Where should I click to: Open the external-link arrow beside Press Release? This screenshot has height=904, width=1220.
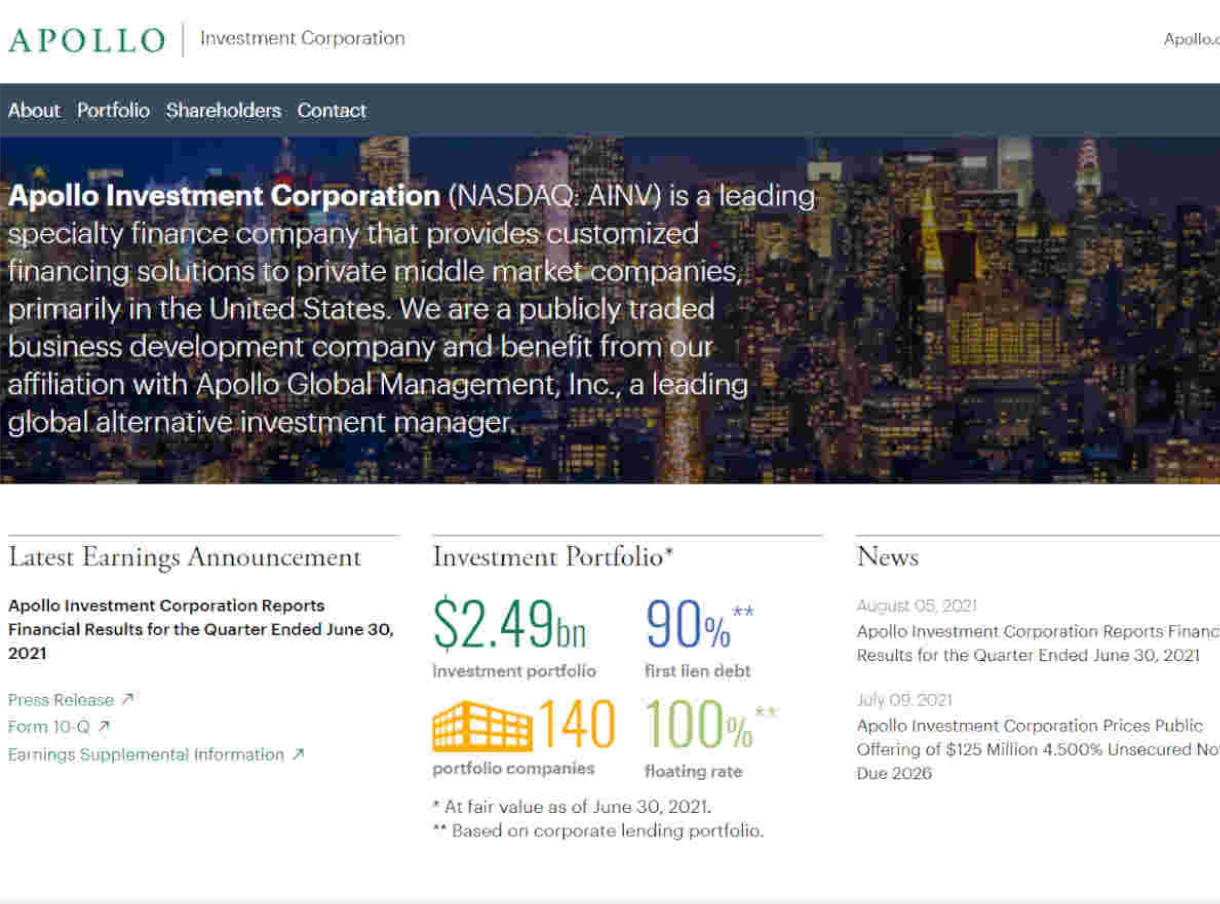(x=129, y=700)
